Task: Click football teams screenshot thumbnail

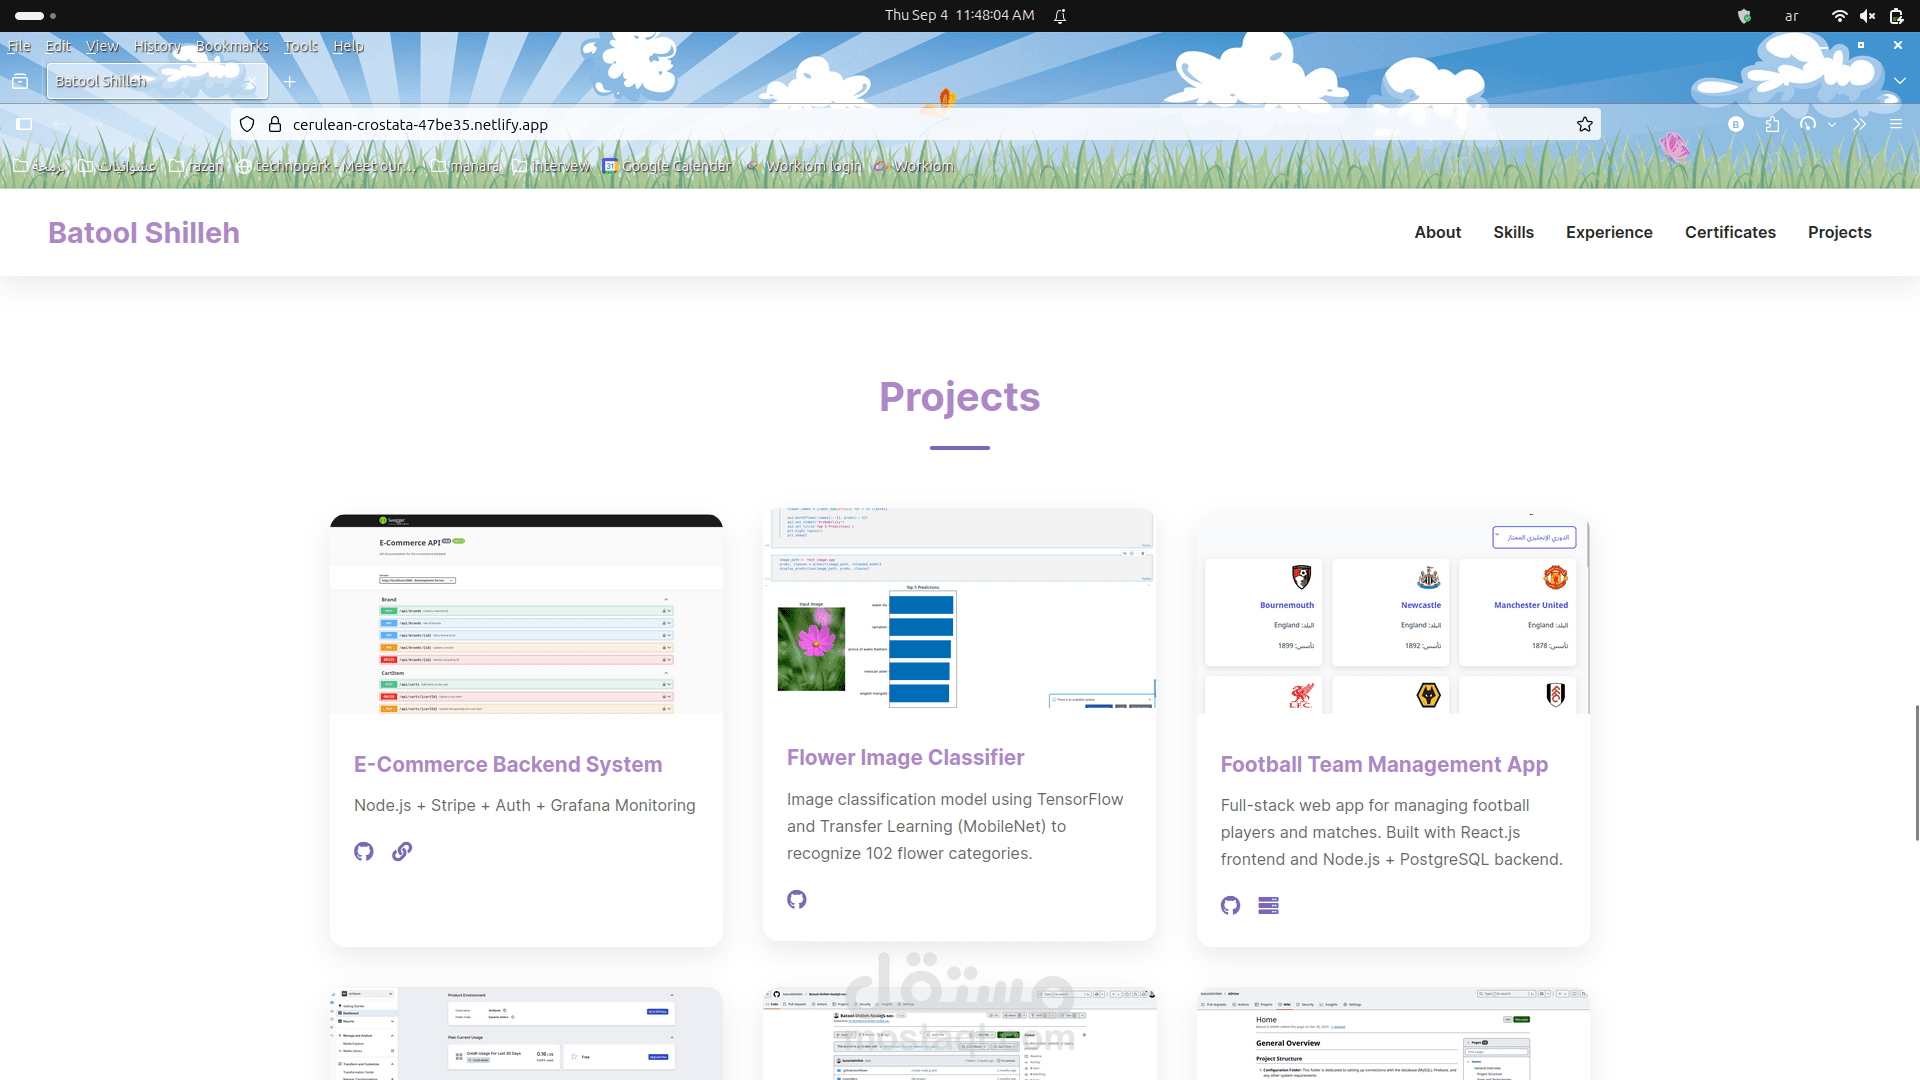Action: [1393, 614]
